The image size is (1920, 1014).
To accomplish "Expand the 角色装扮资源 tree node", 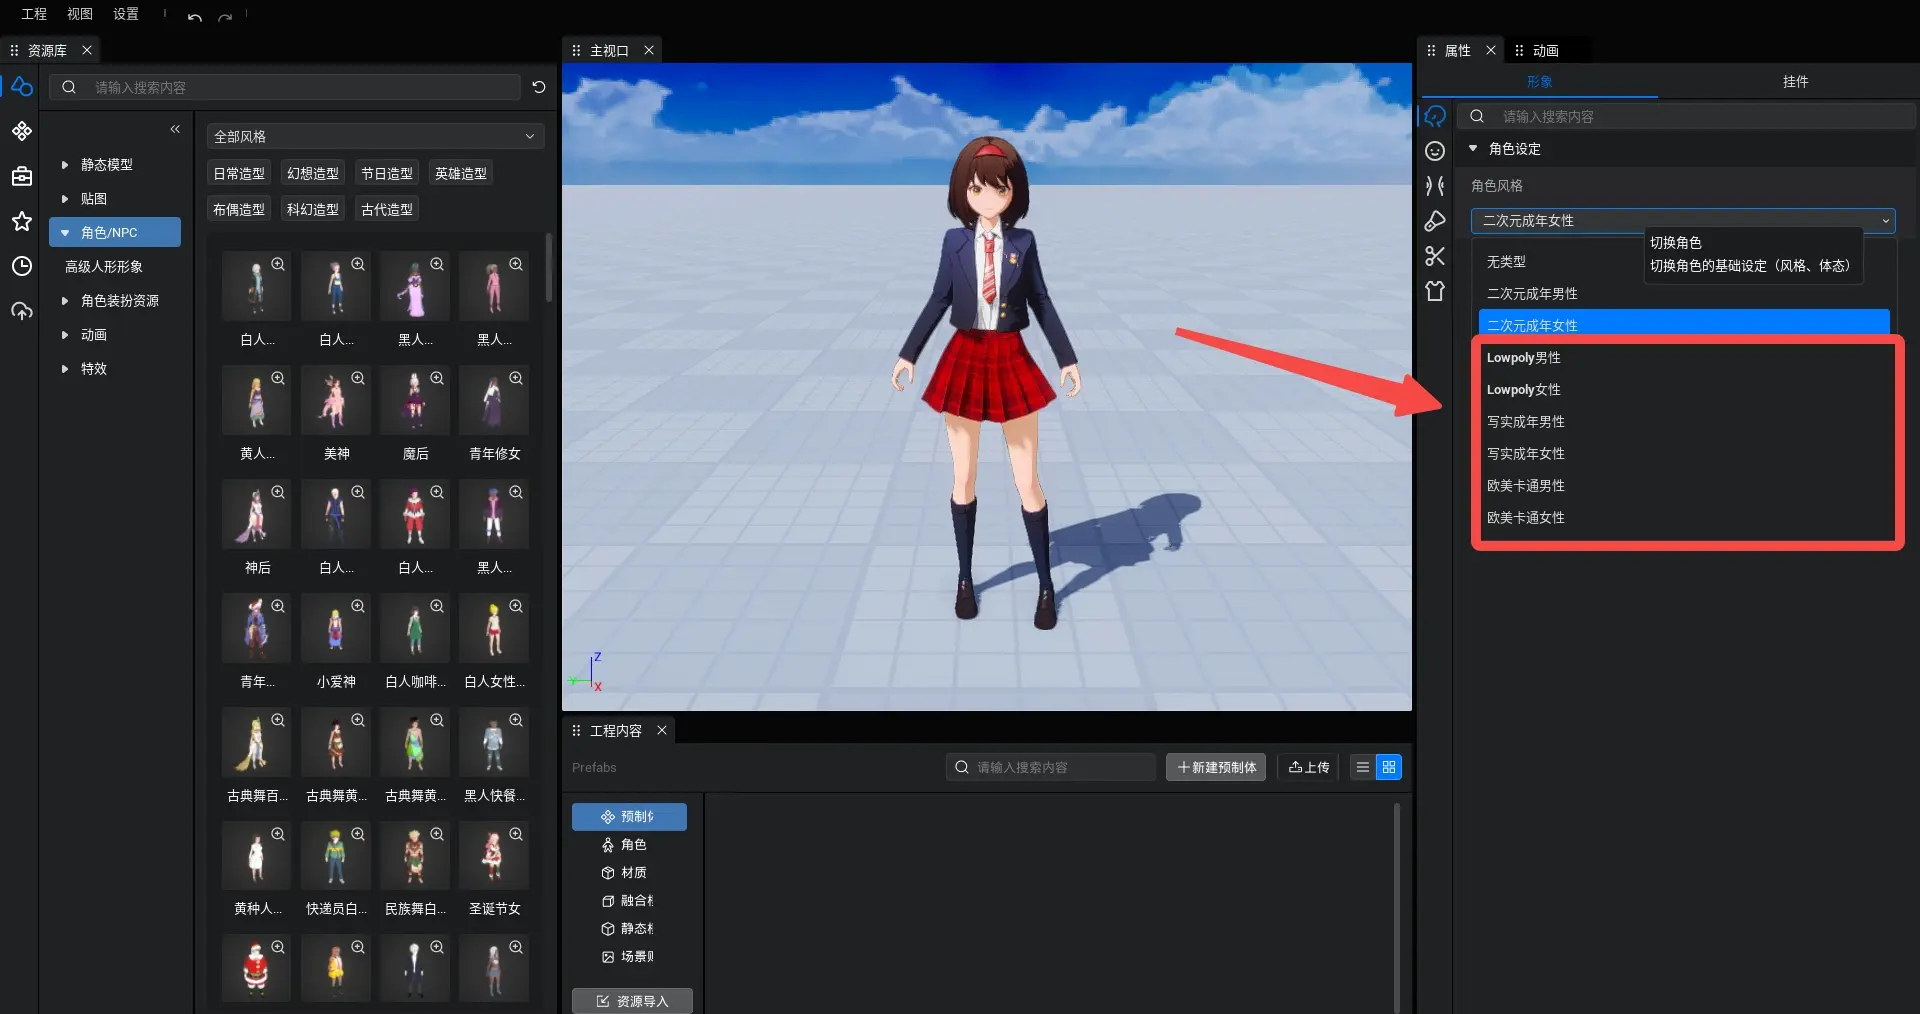I will click(65, 301).
